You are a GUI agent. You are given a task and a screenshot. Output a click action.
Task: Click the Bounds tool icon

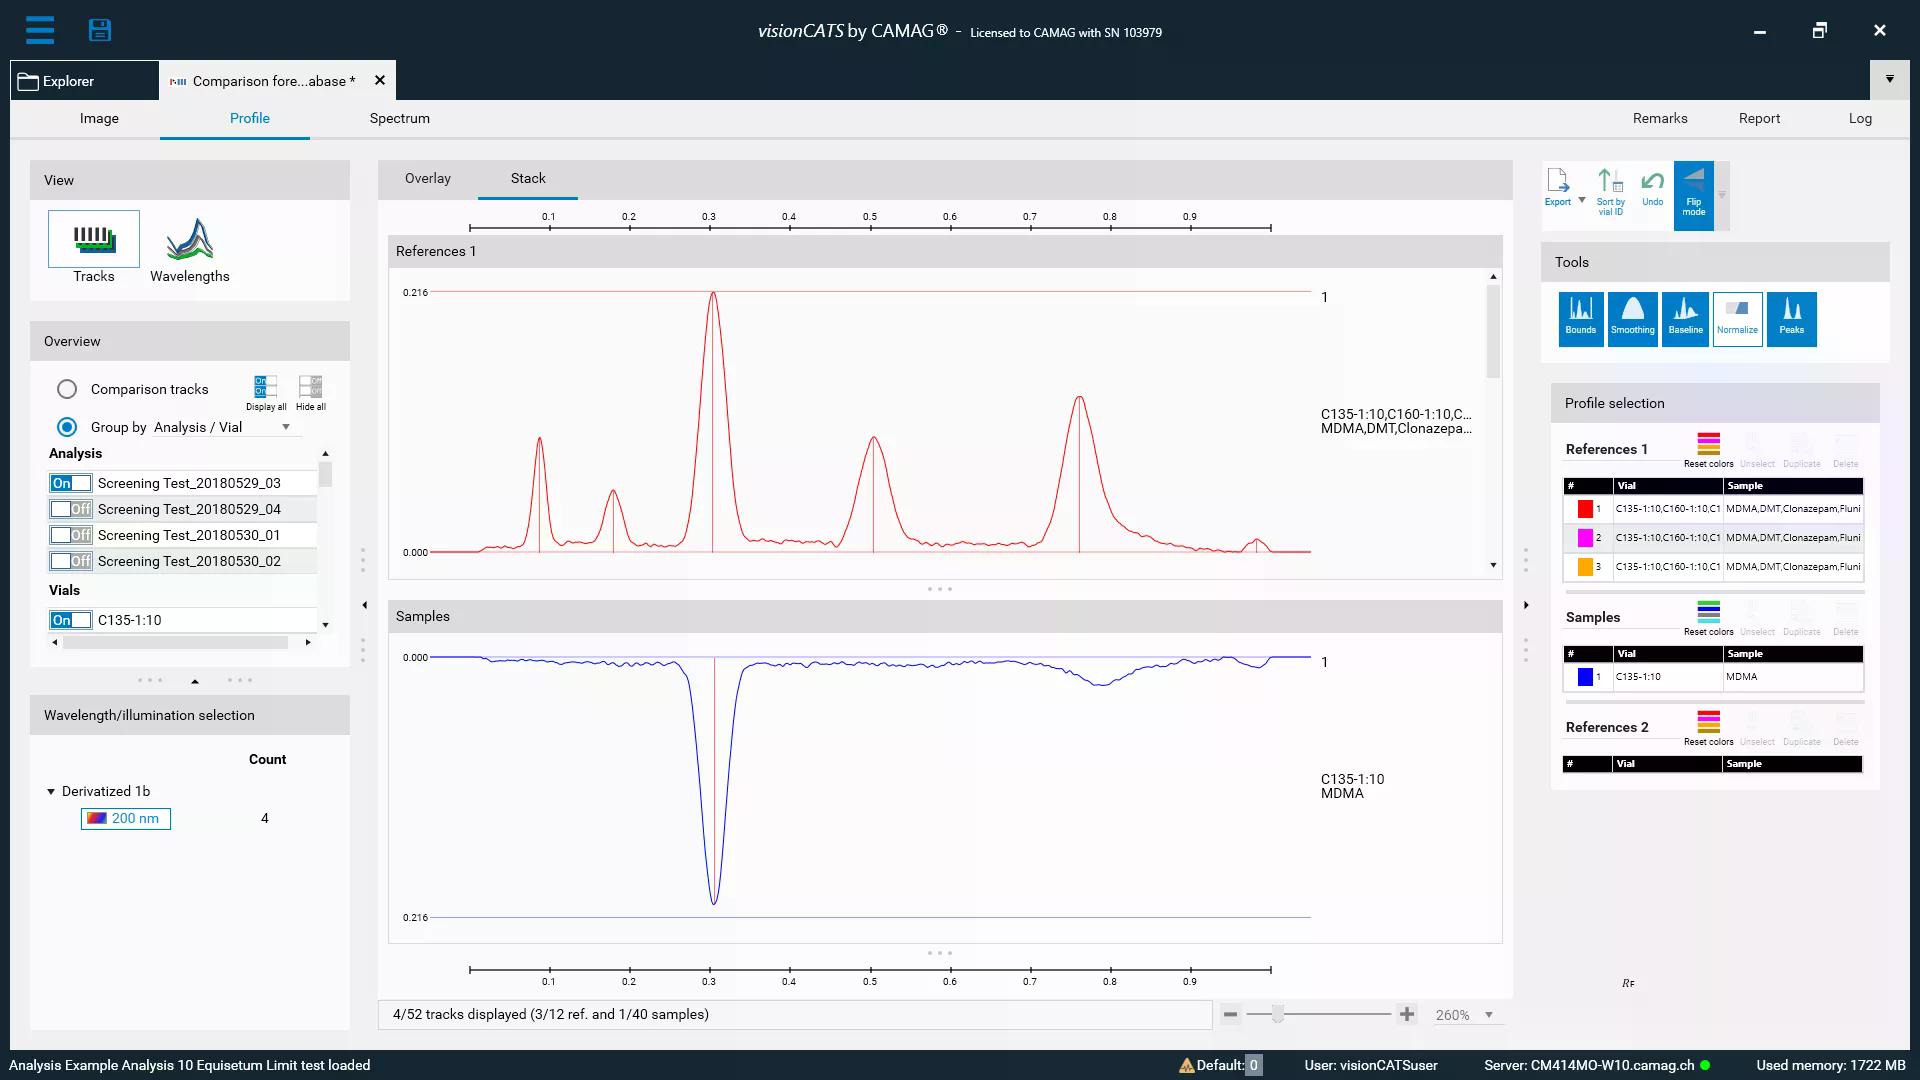(1580, 318)
